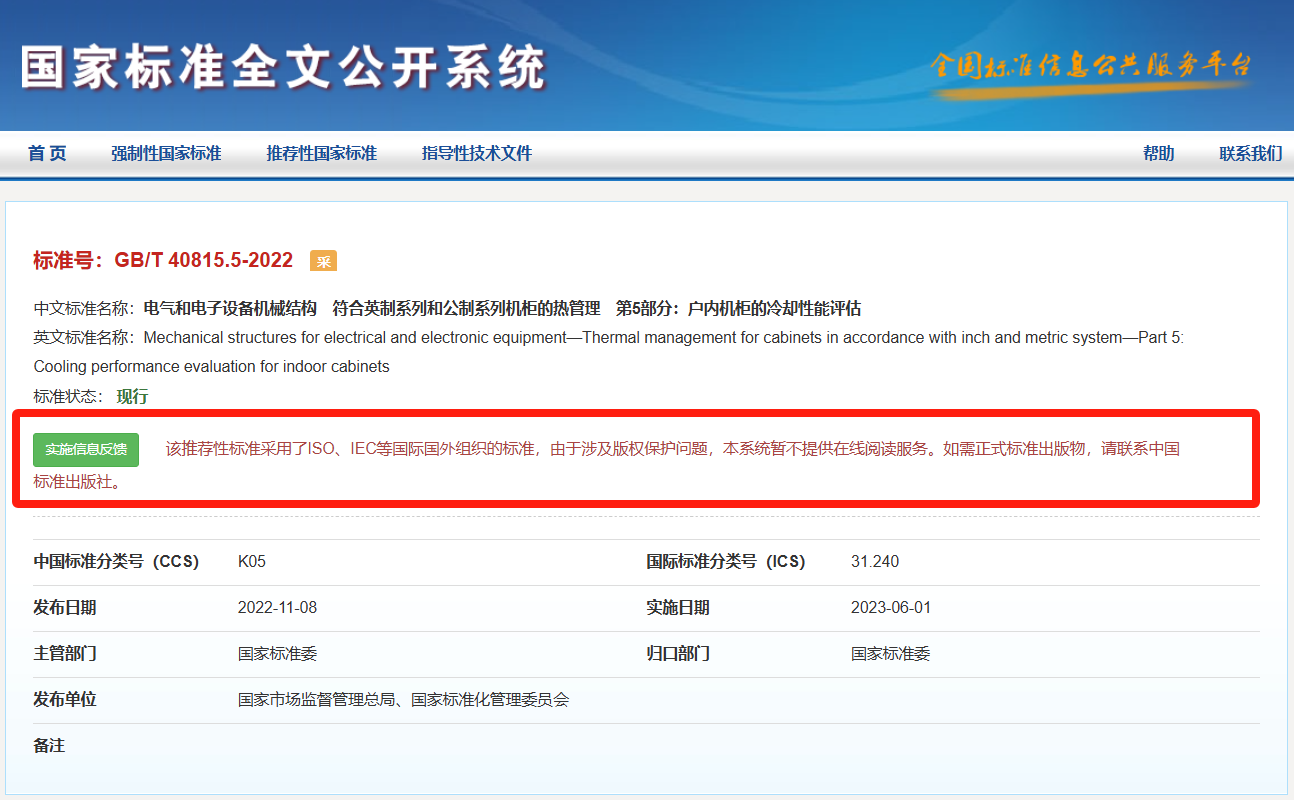Click the 全国标准信息公共服务平台 calligraphy banner
The height and width of the screenshot is (800, 1294).
1090,66
